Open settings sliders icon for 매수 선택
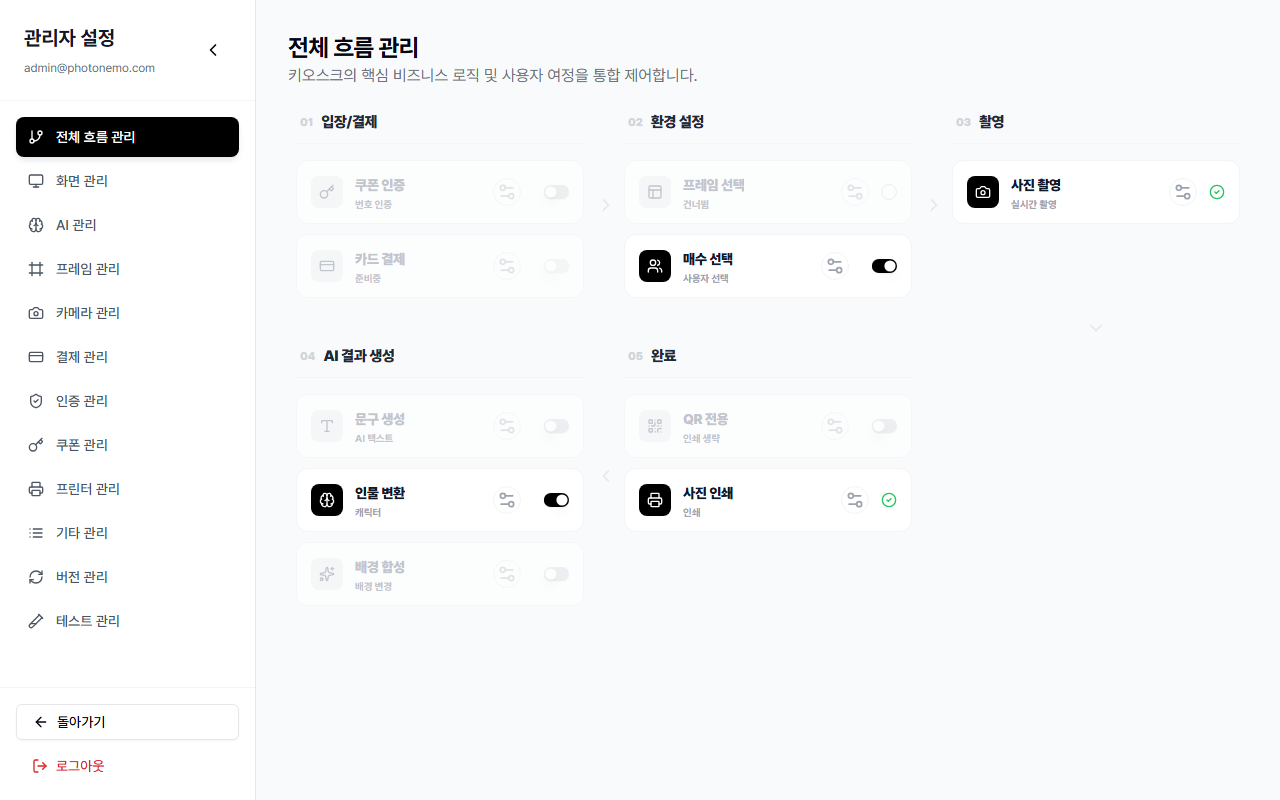This screenshot has height=800, width=1280. click(x=835, y=266)
